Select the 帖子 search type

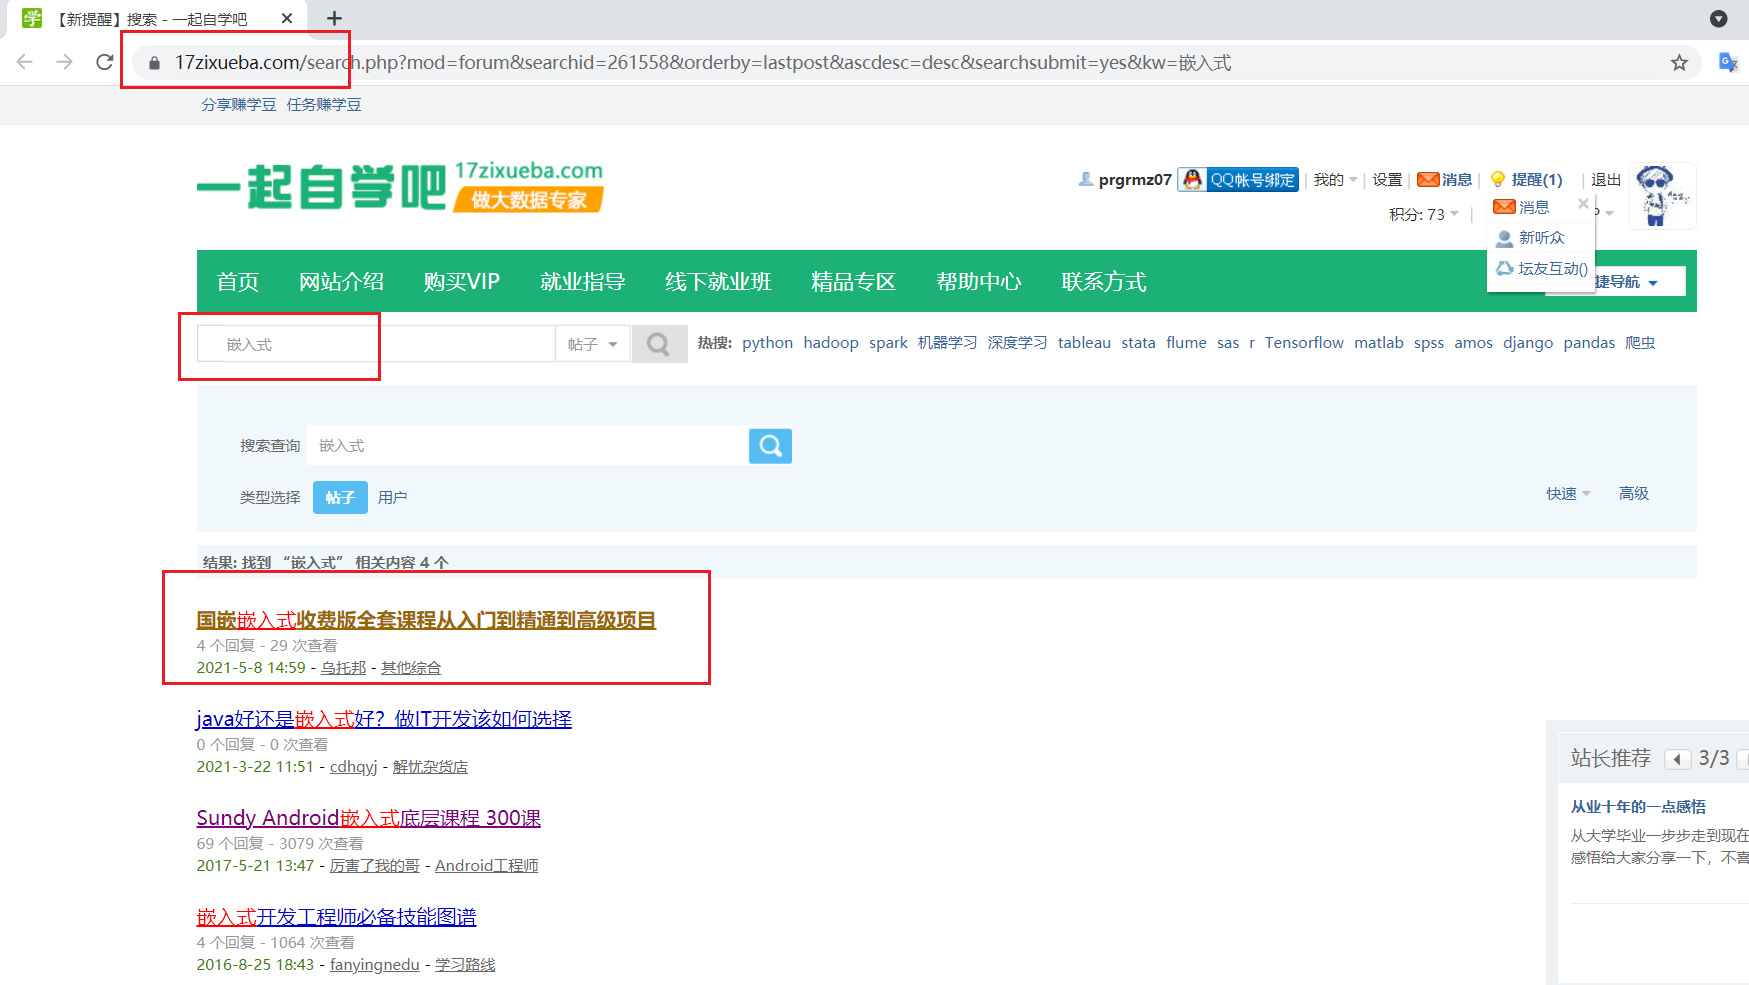click(340, 497)
